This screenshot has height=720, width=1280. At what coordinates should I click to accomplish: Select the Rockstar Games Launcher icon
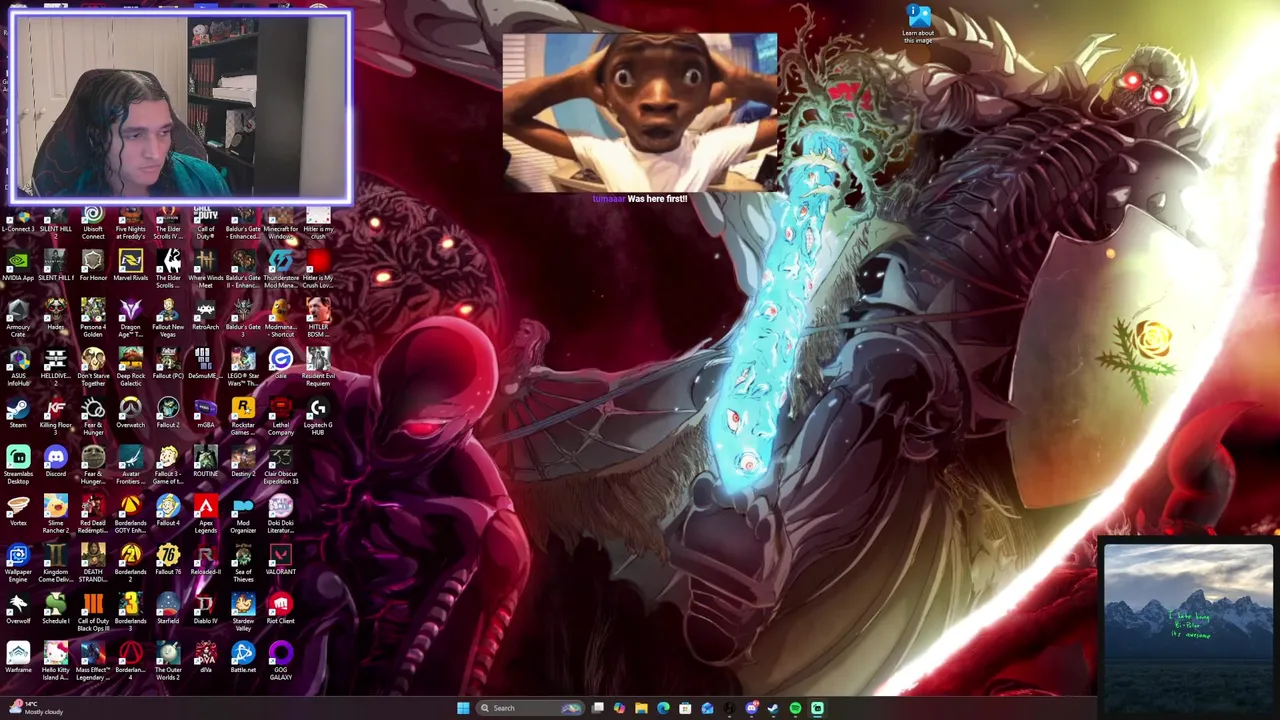coord(243,418)
